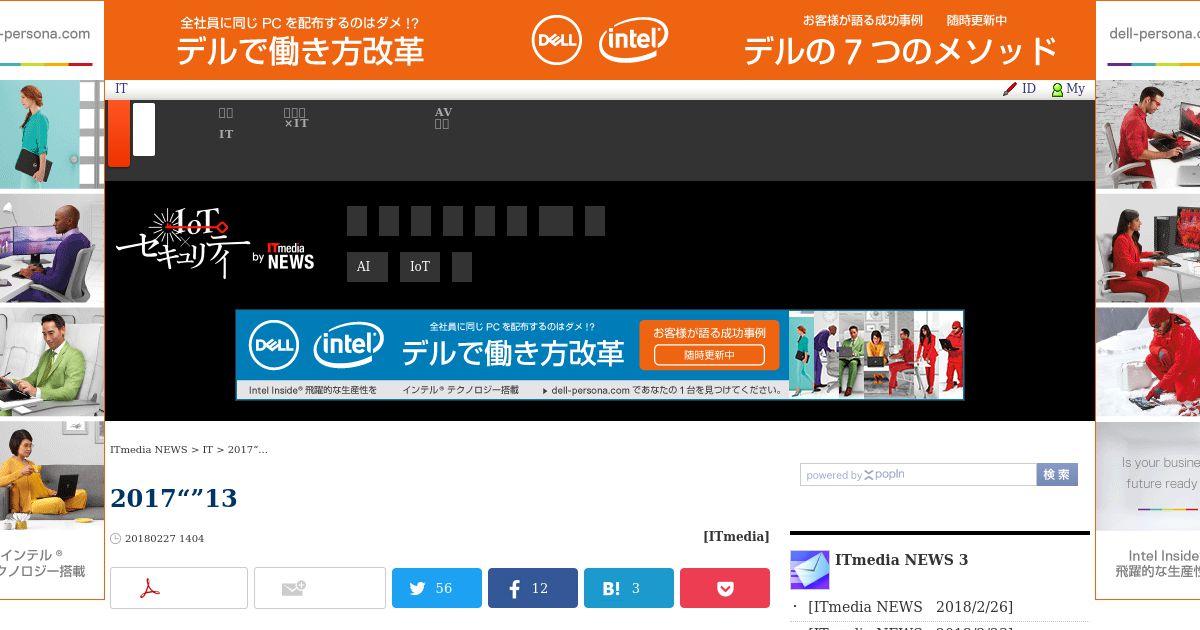Click the ITmedia NEWS logo in the header

tap(290, 255)
